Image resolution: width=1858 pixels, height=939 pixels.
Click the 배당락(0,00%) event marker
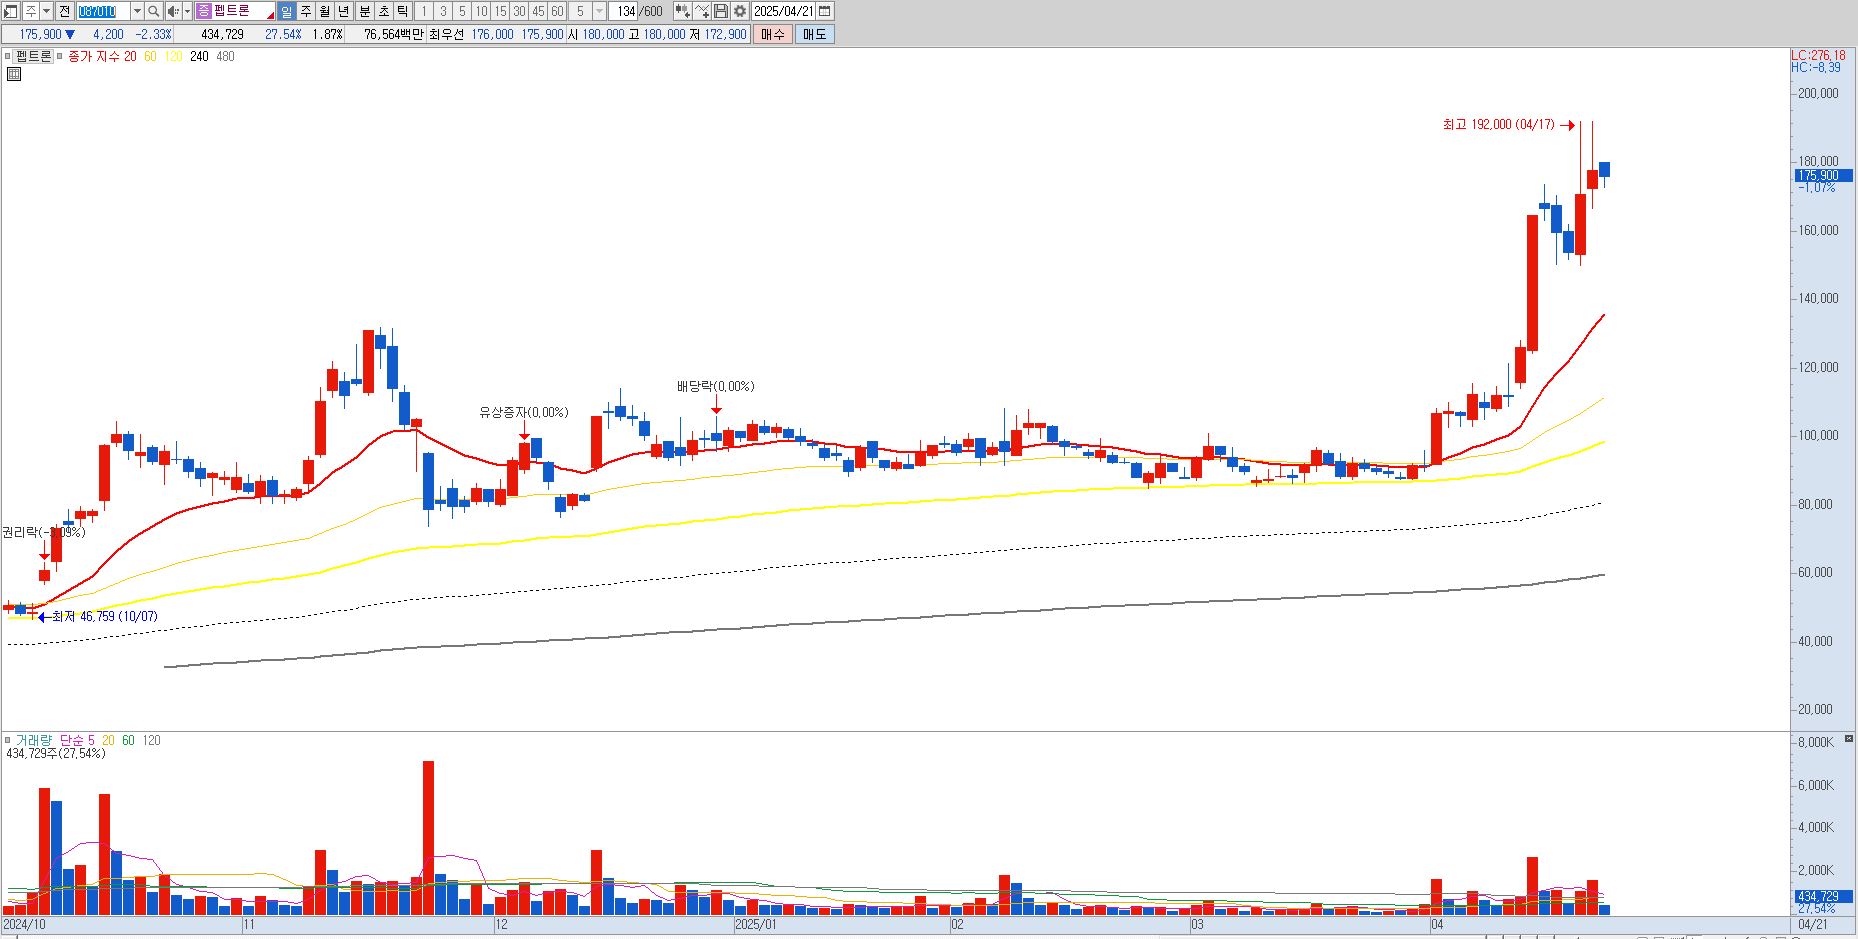(715, 387)
